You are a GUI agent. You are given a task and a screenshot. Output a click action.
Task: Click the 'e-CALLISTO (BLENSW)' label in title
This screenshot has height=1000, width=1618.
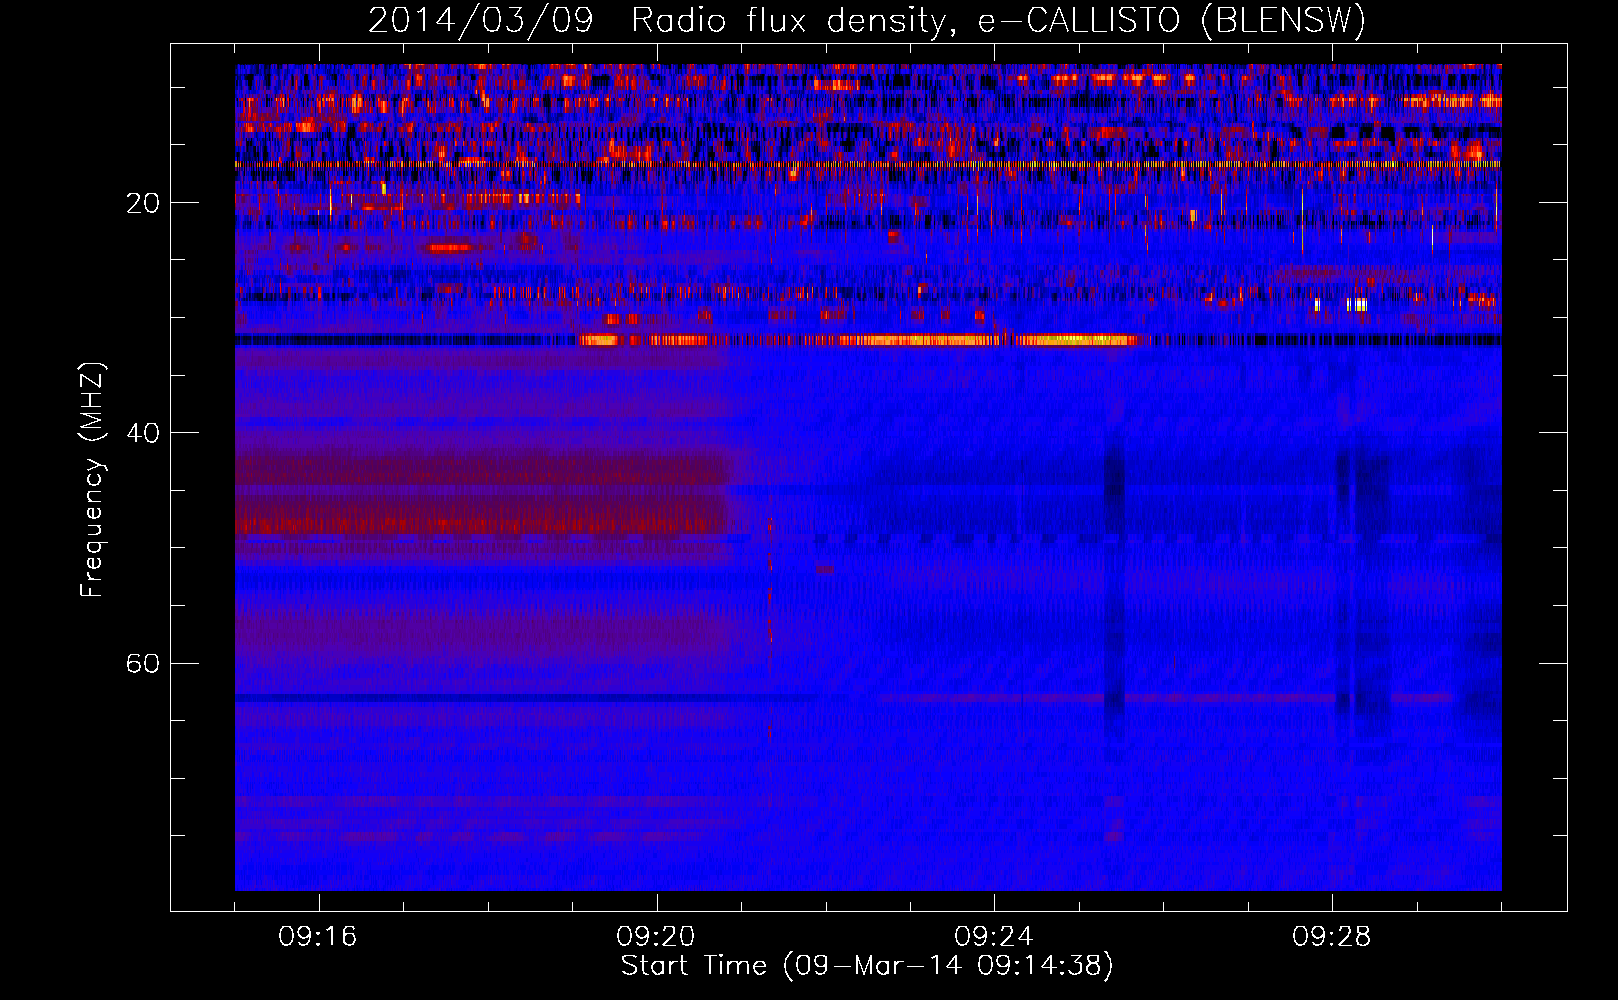(x=1171, y=21)
